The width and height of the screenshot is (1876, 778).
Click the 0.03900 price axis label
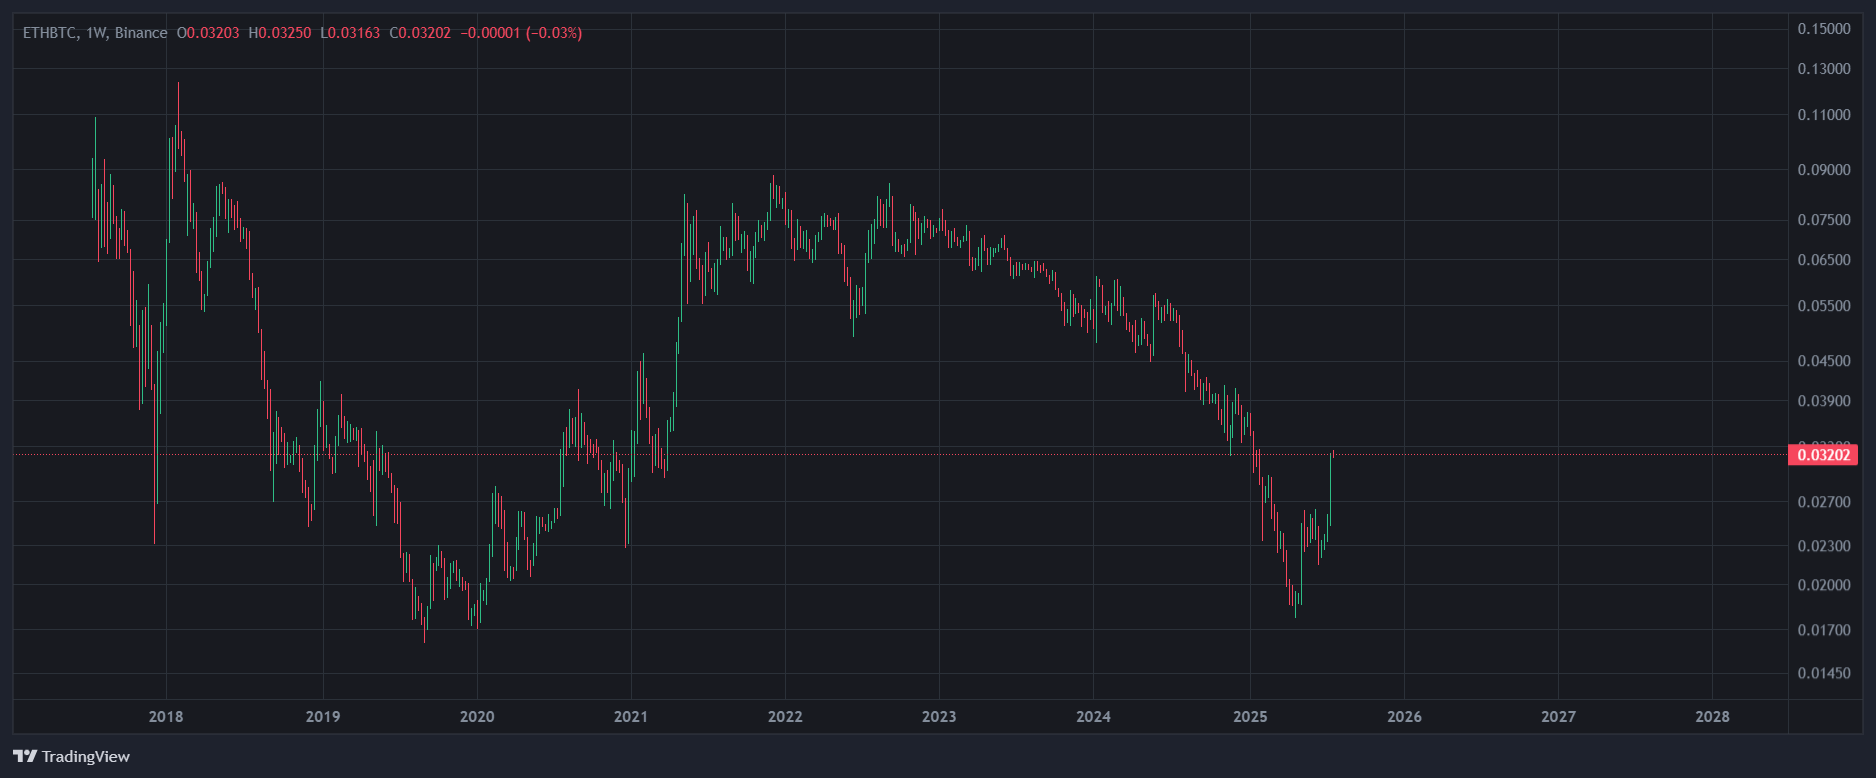coord(1824,401)
